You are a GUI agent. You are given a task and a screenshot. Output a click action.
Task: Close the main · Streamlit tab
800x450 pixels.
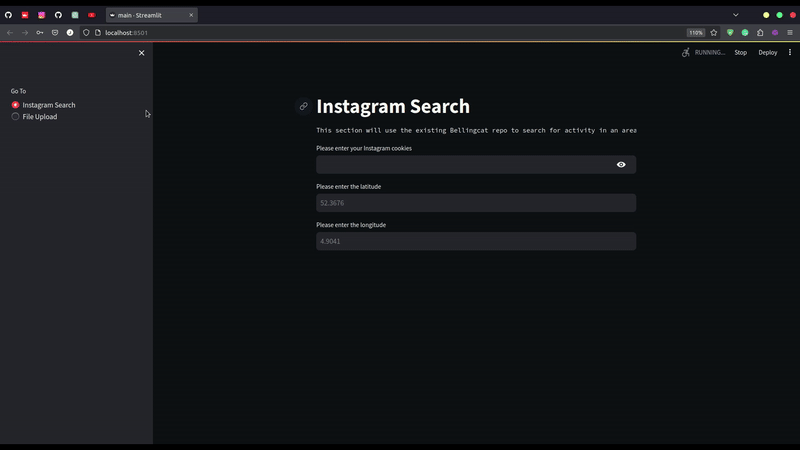(191, 15)
